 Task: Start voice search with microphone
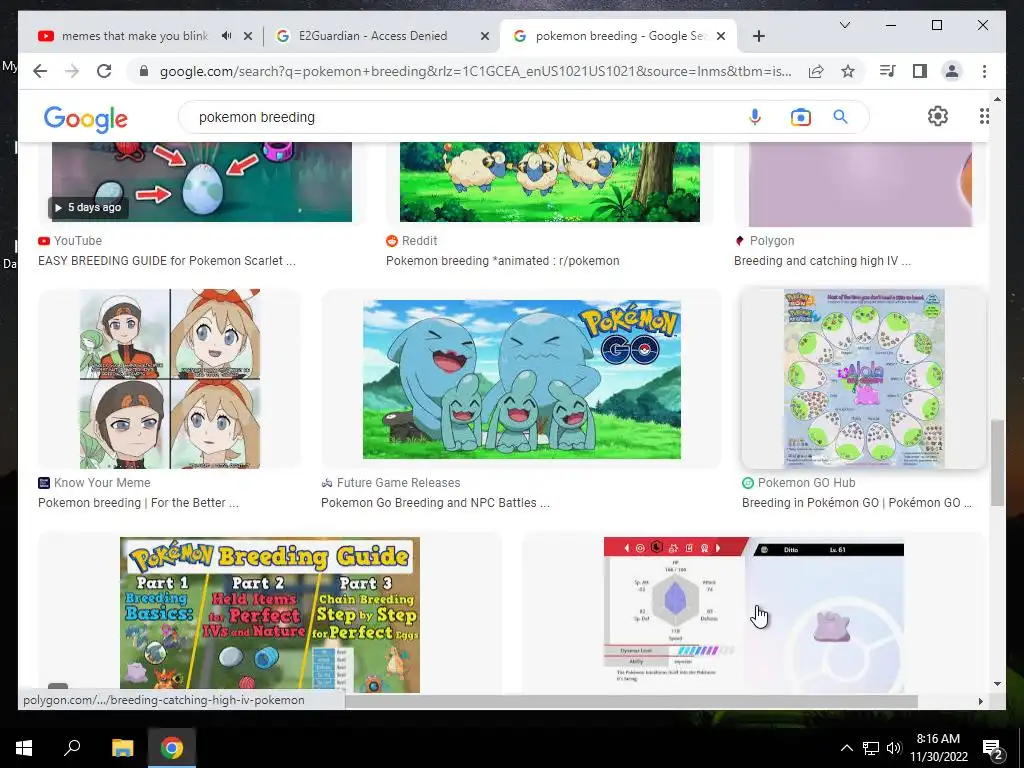[x=755, y=117]
